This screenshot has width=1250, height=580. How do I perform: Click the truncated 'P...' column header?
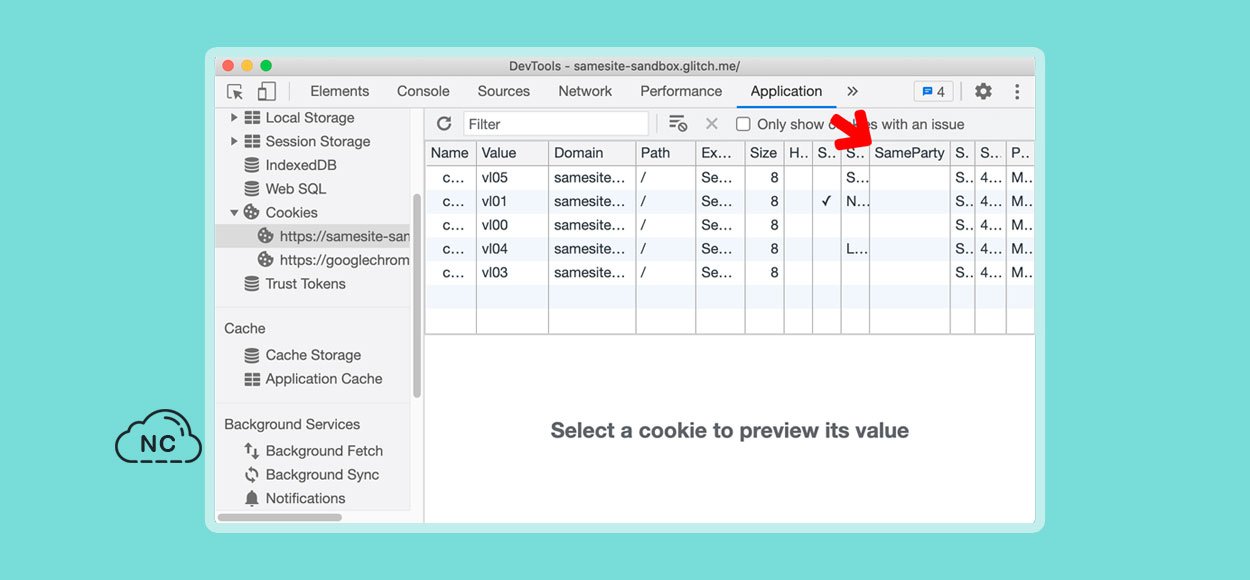coord(1020,153)
